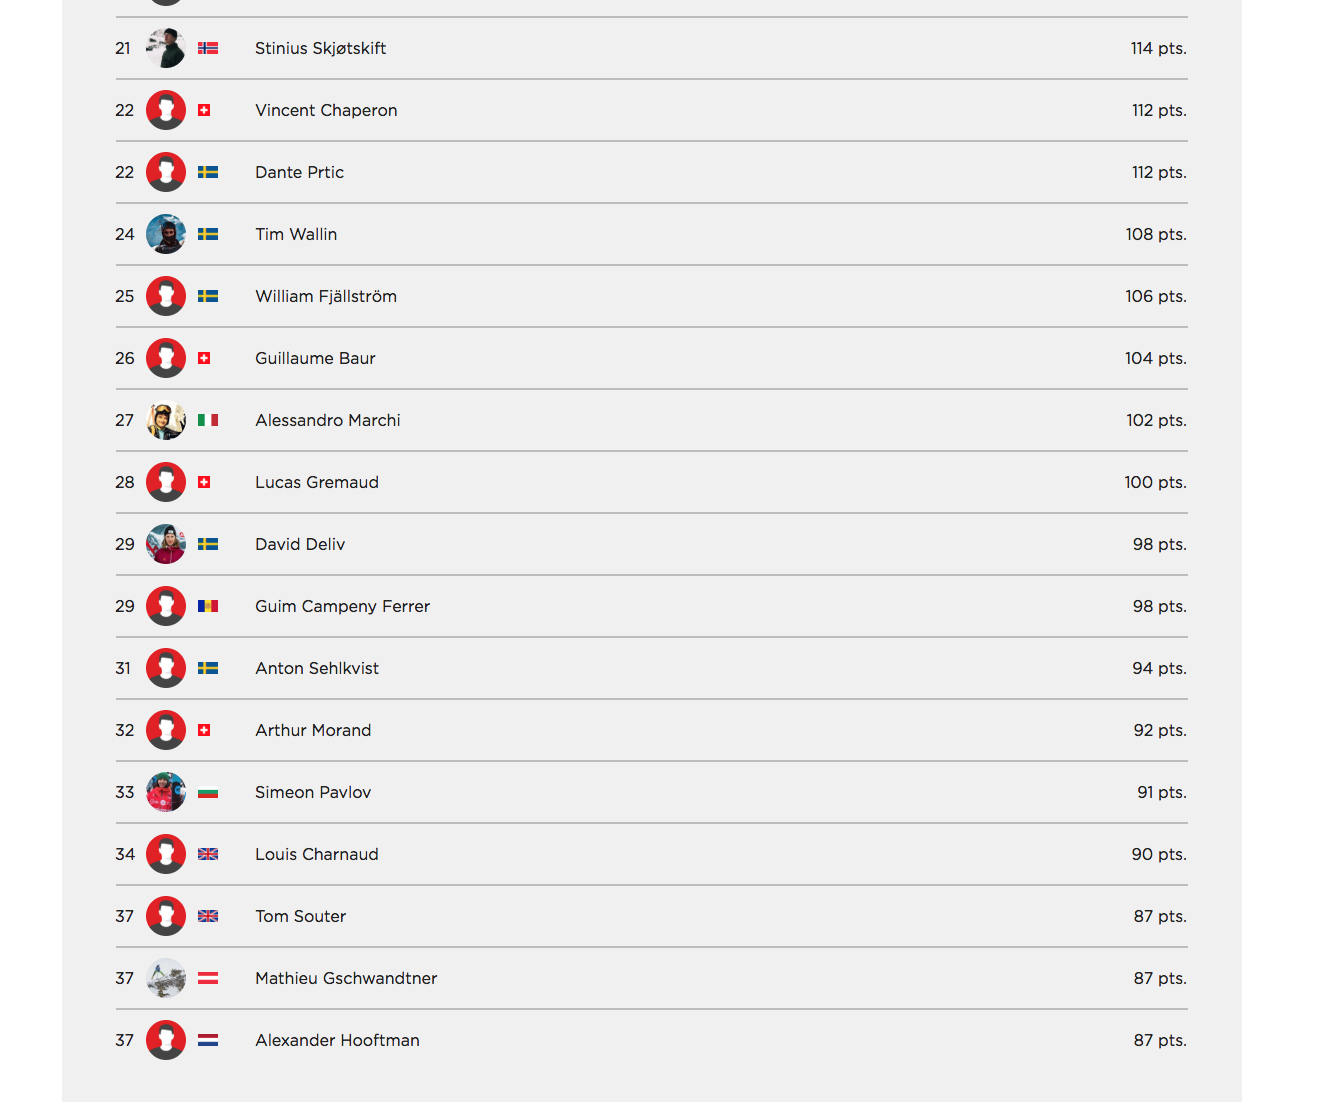The image size is (1342, 1102).
Task: Click Vincent Chaperon's default avatar icon
Action: coord(166,110)
